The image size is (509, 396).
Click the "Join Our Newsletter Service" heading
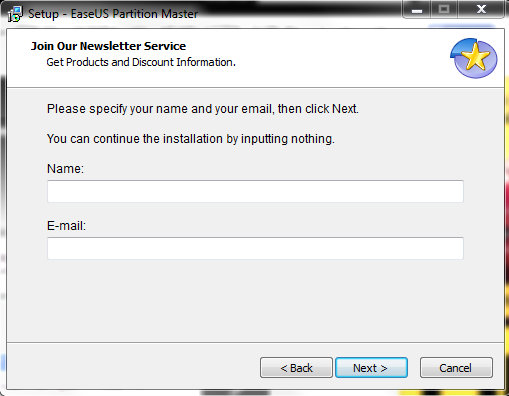[108, 46]
